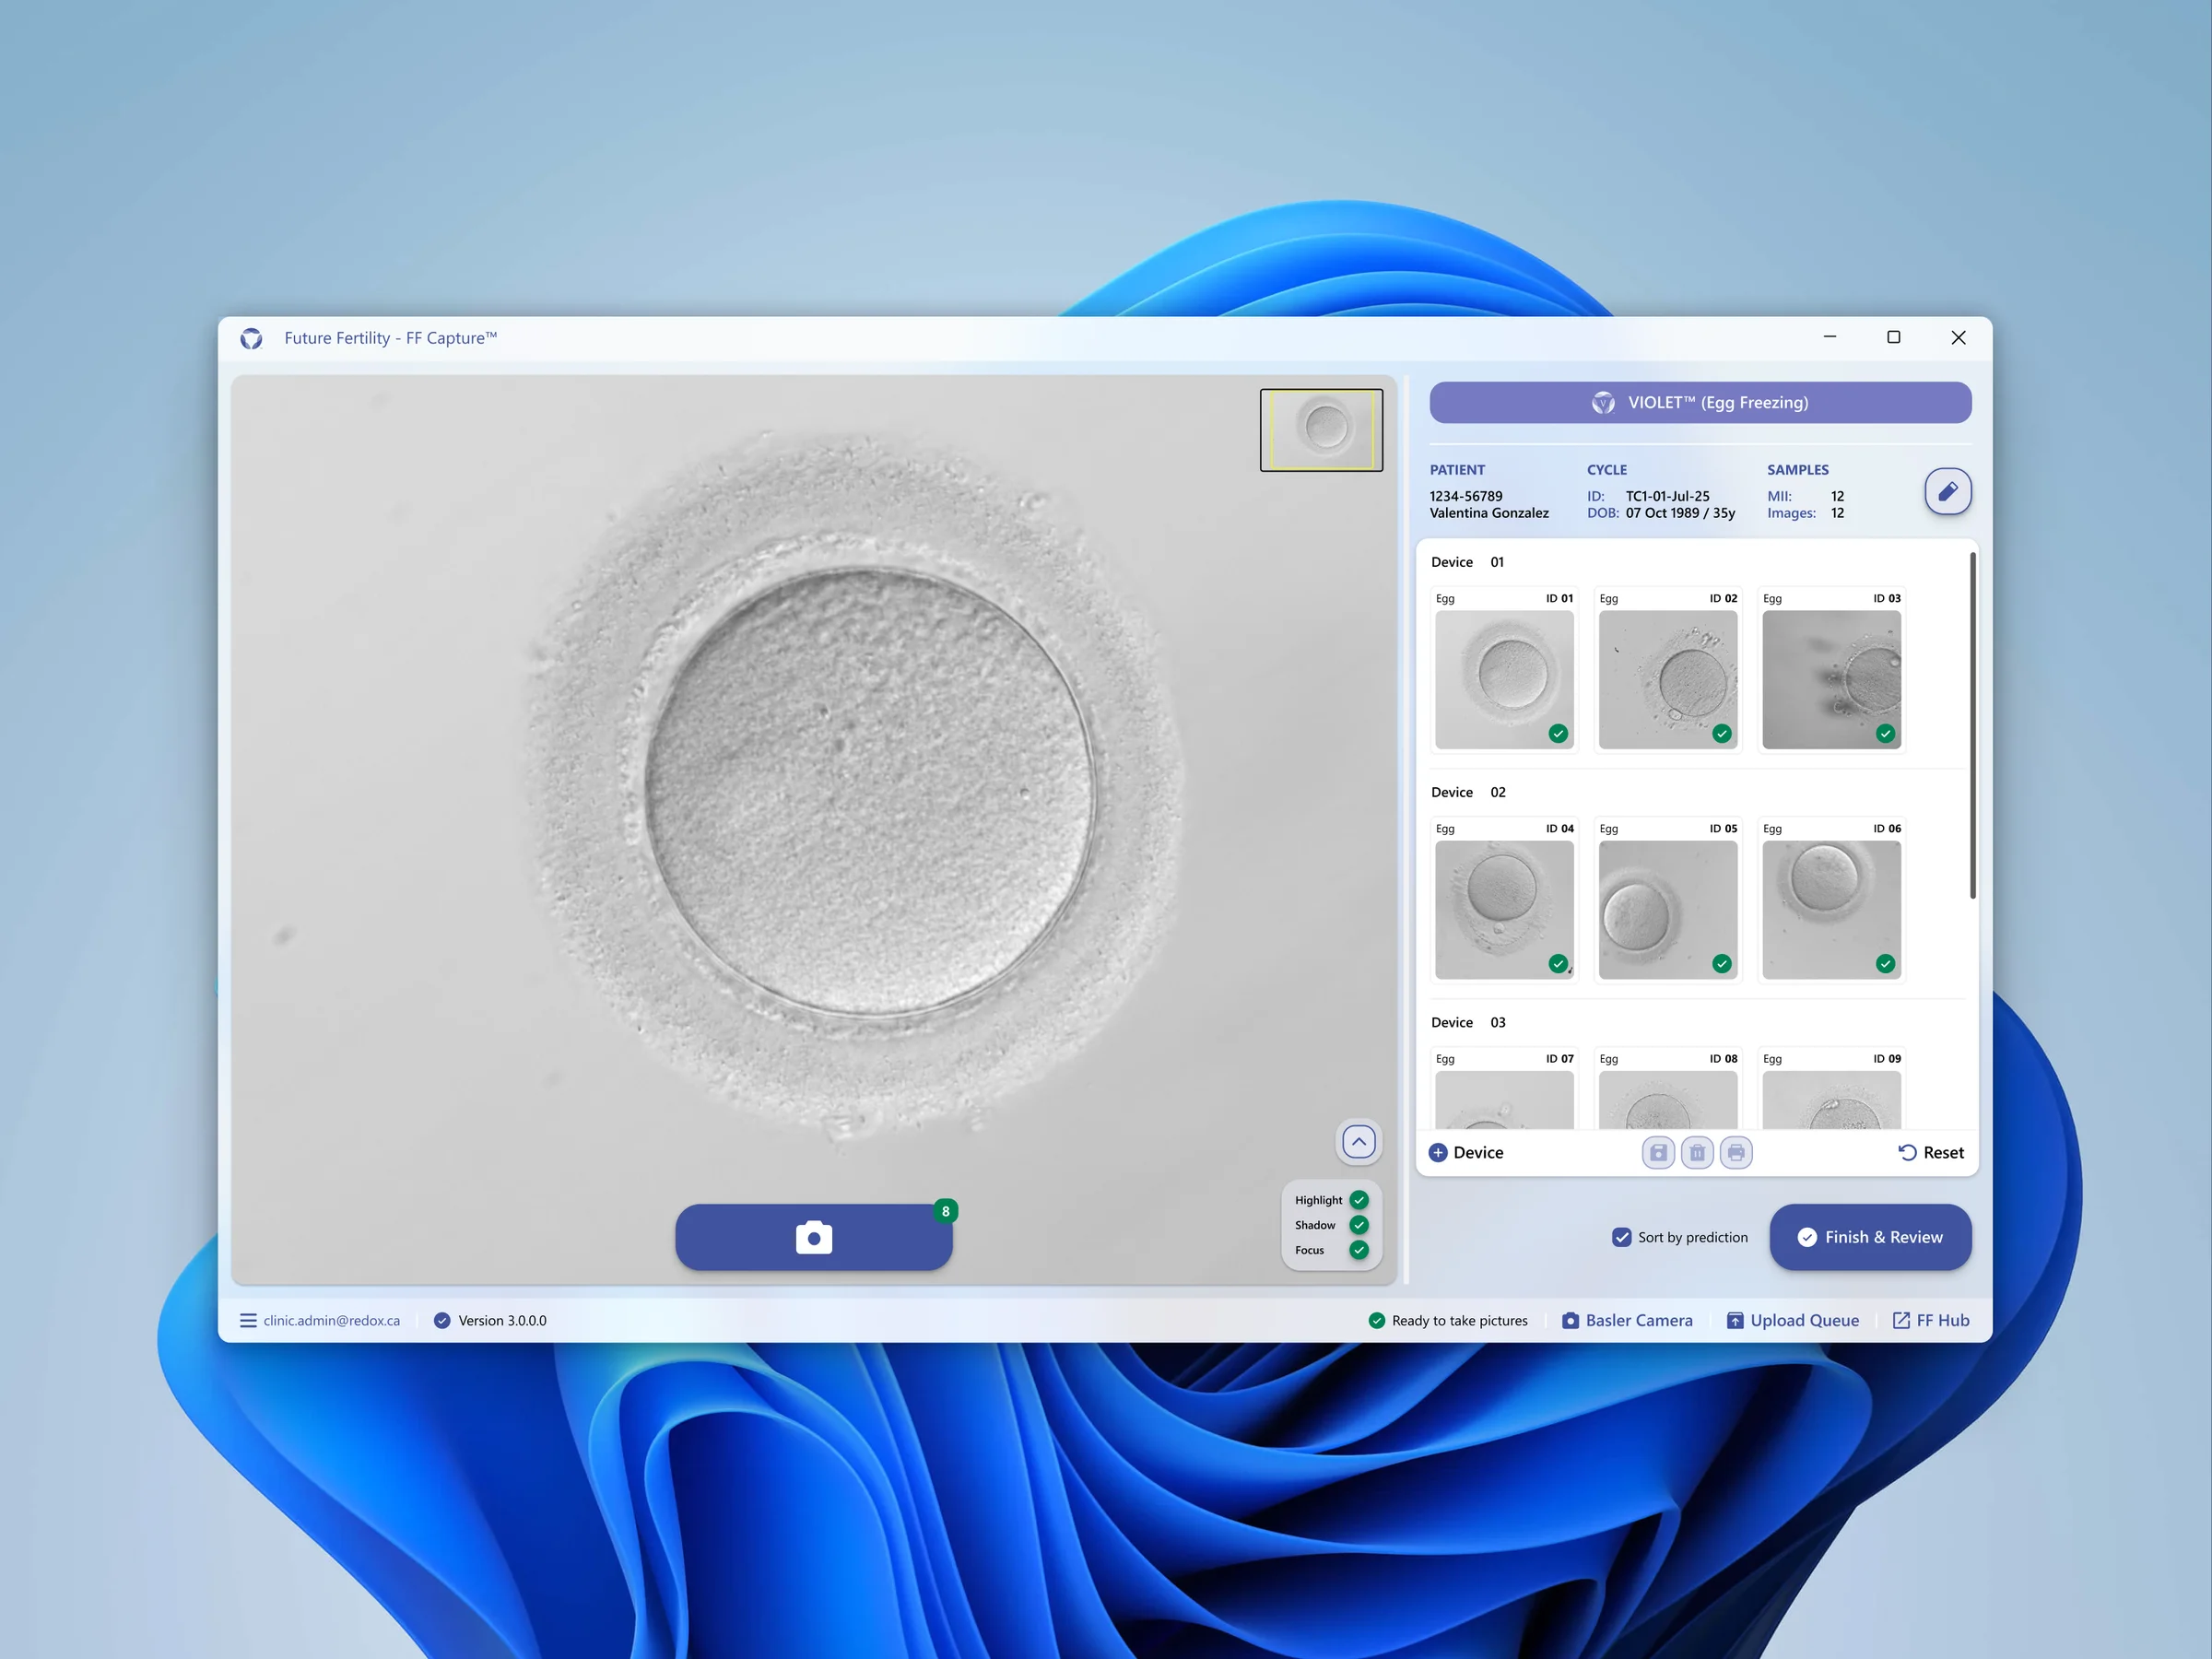The width and height of the screenshot is (2212, 1659).
Task: Open the Upload Queue
Action: click(1793, 1320)
